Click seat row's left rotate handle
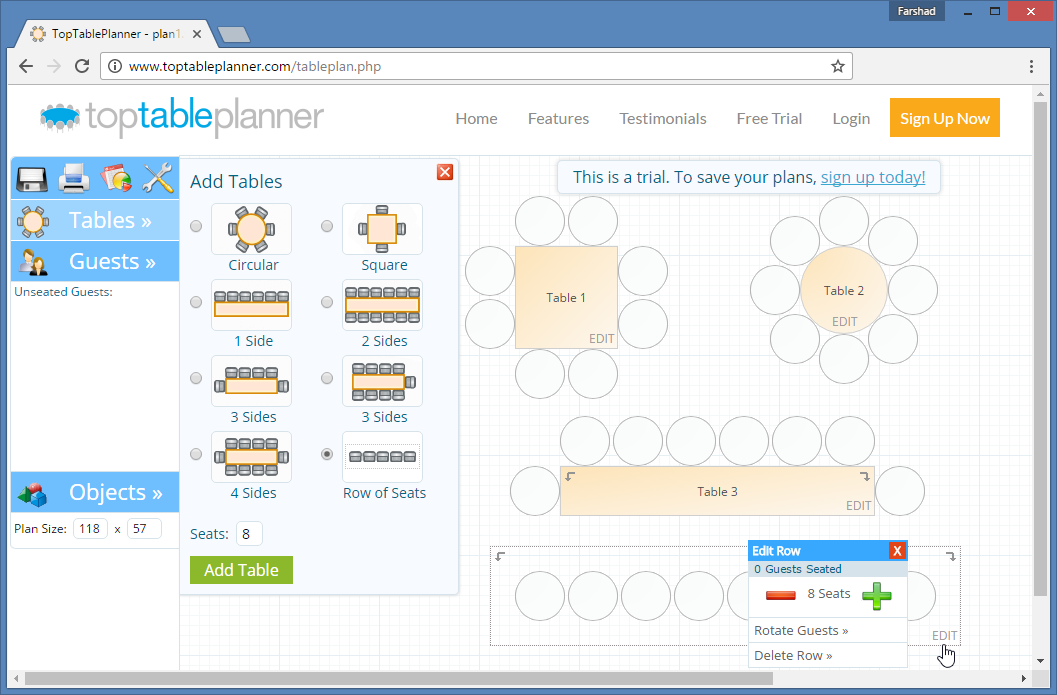The image size is (1057, 695). pos(500,556)
